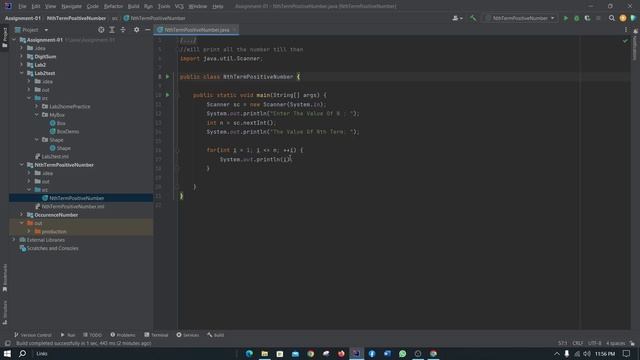
Task: Hide the Project tool window
Action: pos(148,30)
